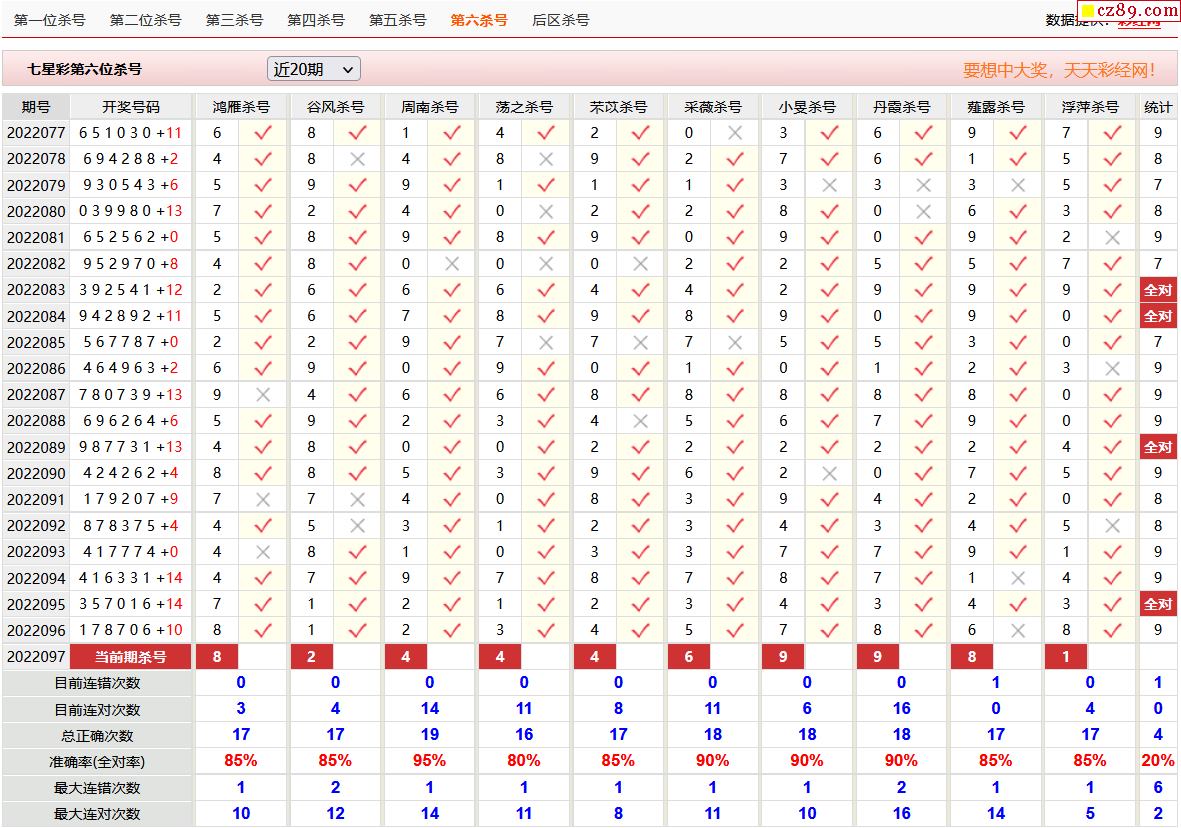Click the 95% accuracy value under 周南杀号
Screen dimensions: 1181x828
pos(429,761)
